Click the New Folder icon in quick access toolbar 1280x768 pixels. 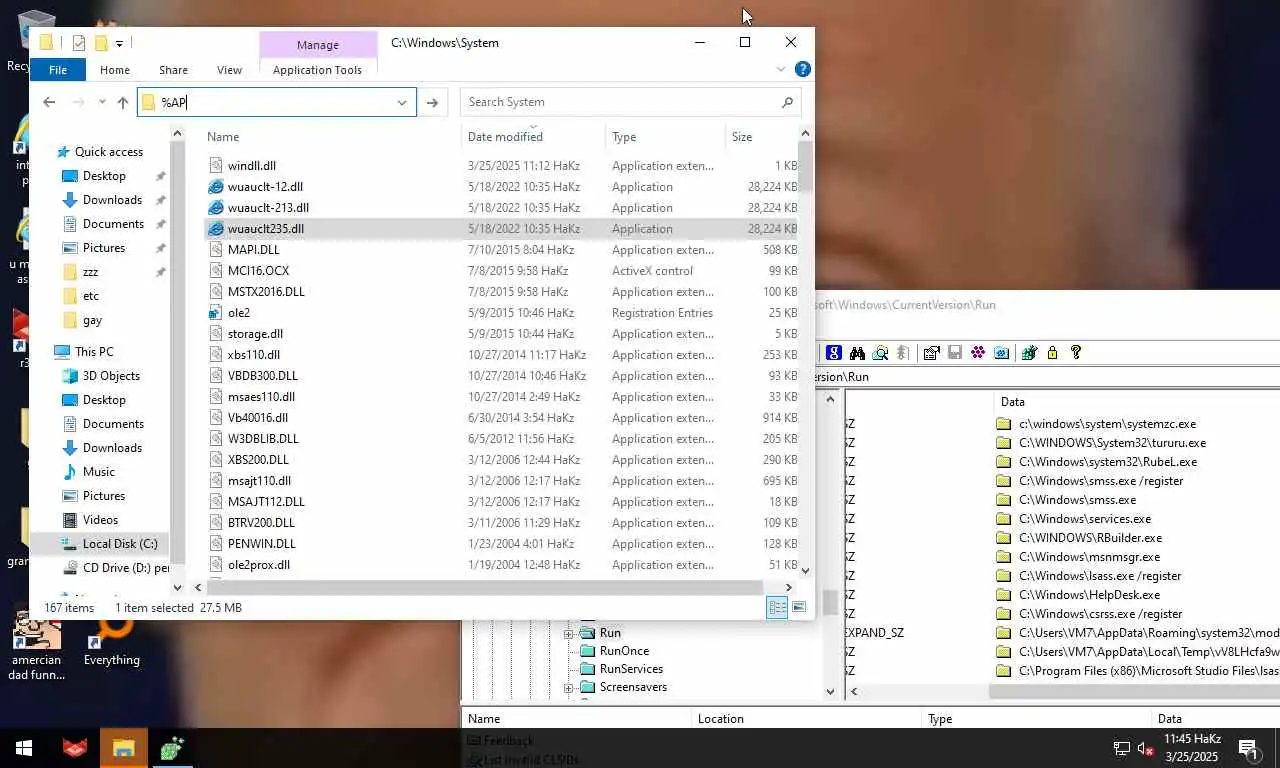coord(101,43)
